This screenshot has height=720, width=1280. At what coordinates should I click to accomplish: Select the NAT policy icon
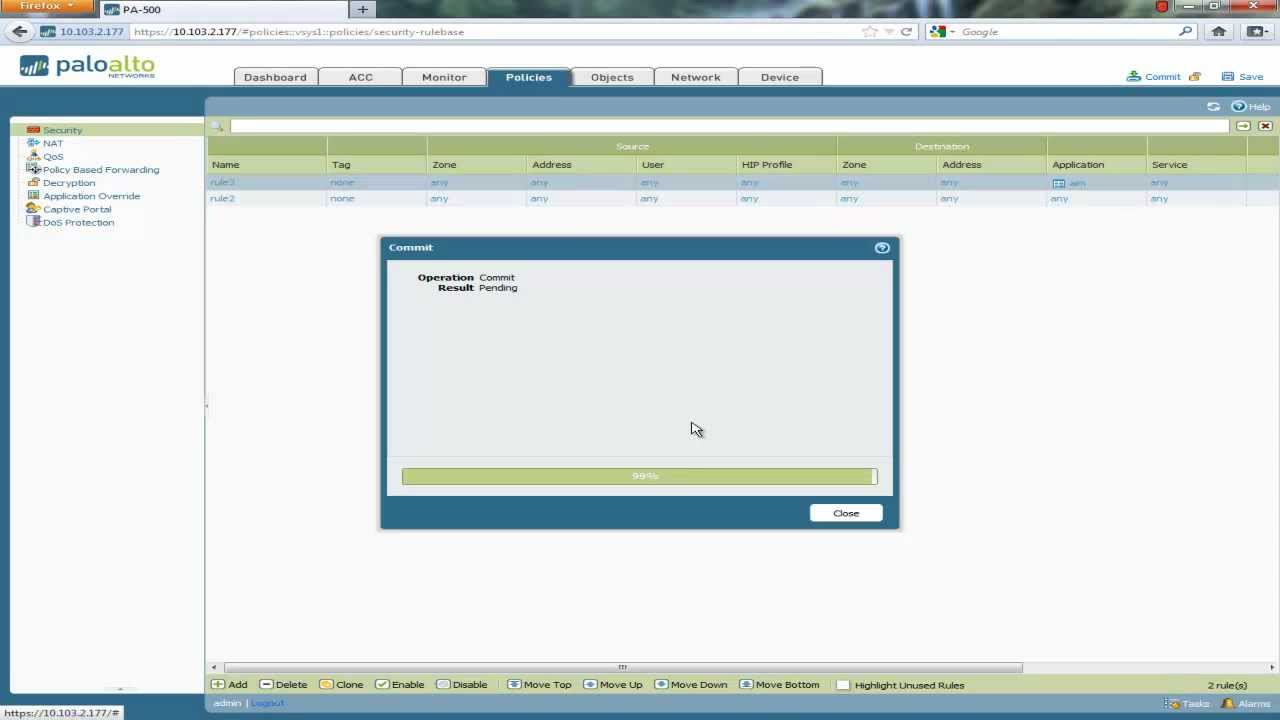(33, 143)
